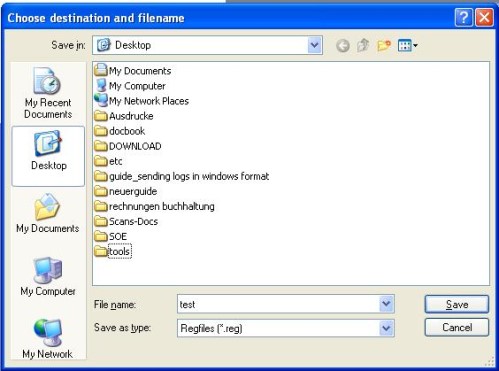Select the tools folder
This screenshot has width=499, height=371.
113,251
